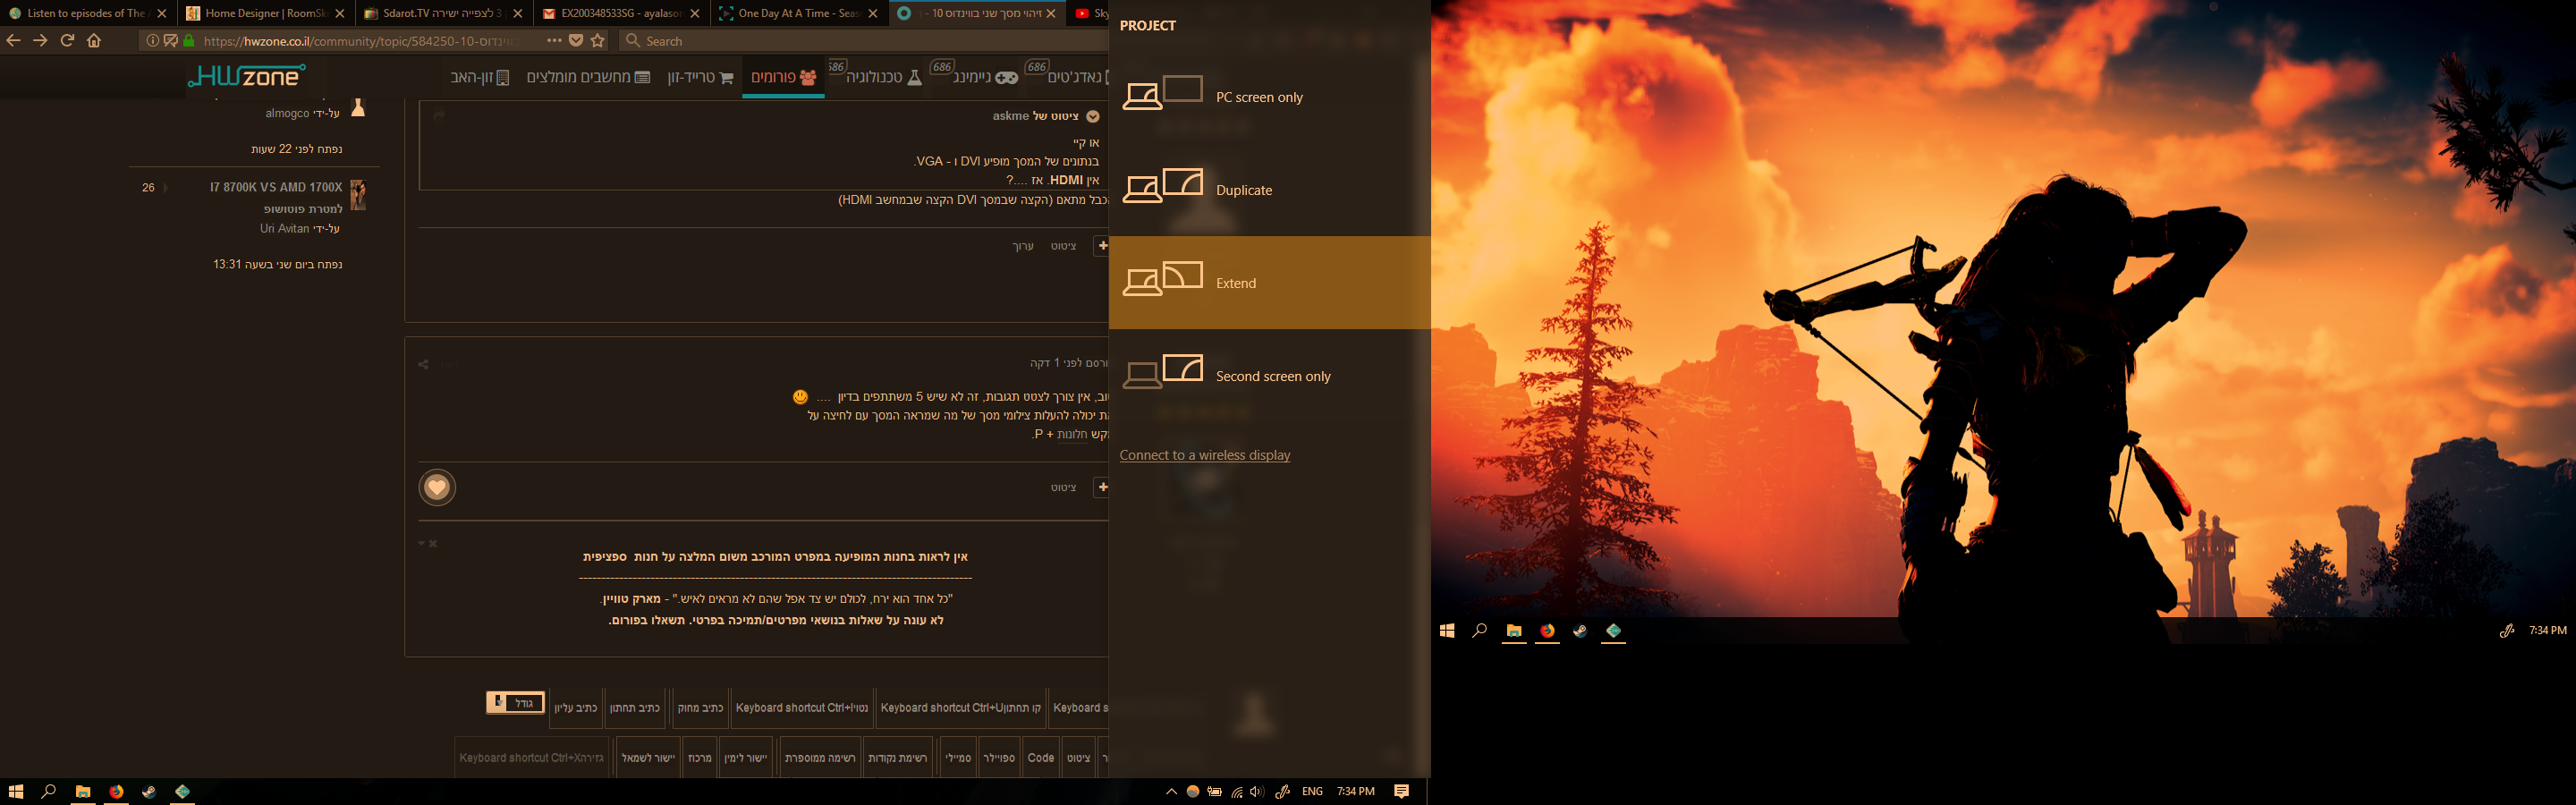The width and height of the screenshot is (2576, 805).
Task: Bookmark this page with the star icon
Action: point(598,41)
